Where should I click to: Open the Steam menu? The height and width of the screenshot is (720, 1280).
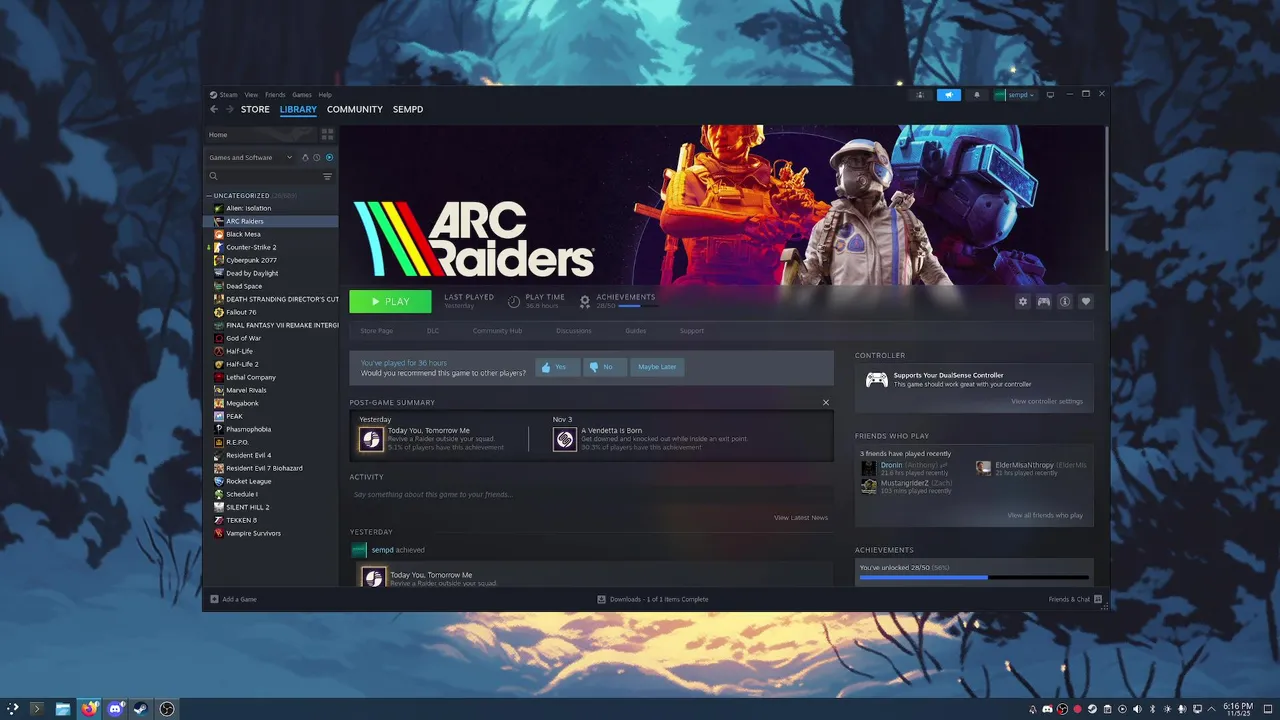[x=224, y=95]
